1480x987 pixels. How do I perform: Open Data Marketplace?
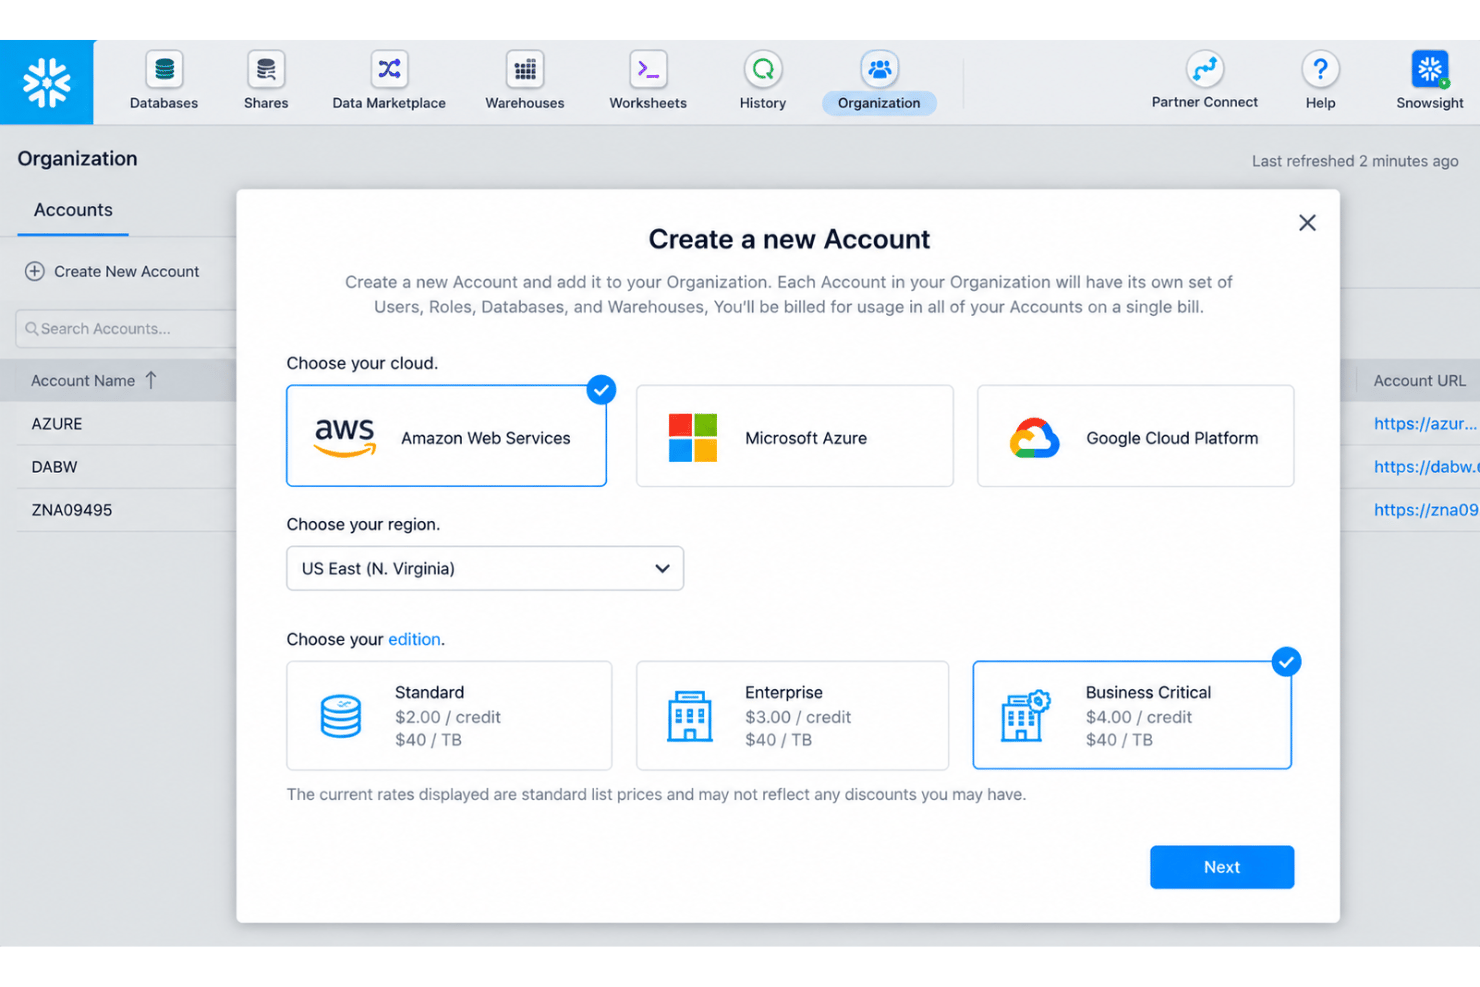tap(389, 81)
